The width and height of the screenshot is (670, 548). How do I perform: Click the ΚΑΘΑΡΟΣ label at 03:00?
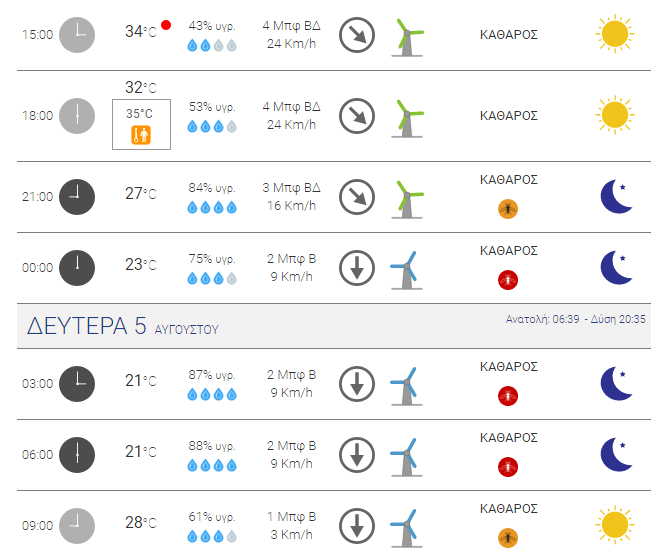[508, 367]
